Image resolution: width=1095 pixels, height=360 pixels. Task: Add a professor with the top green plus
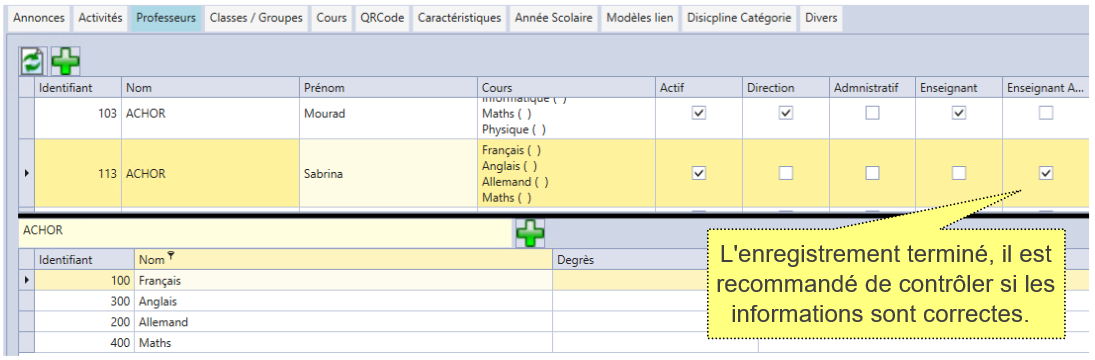click(x=66, y=61)
